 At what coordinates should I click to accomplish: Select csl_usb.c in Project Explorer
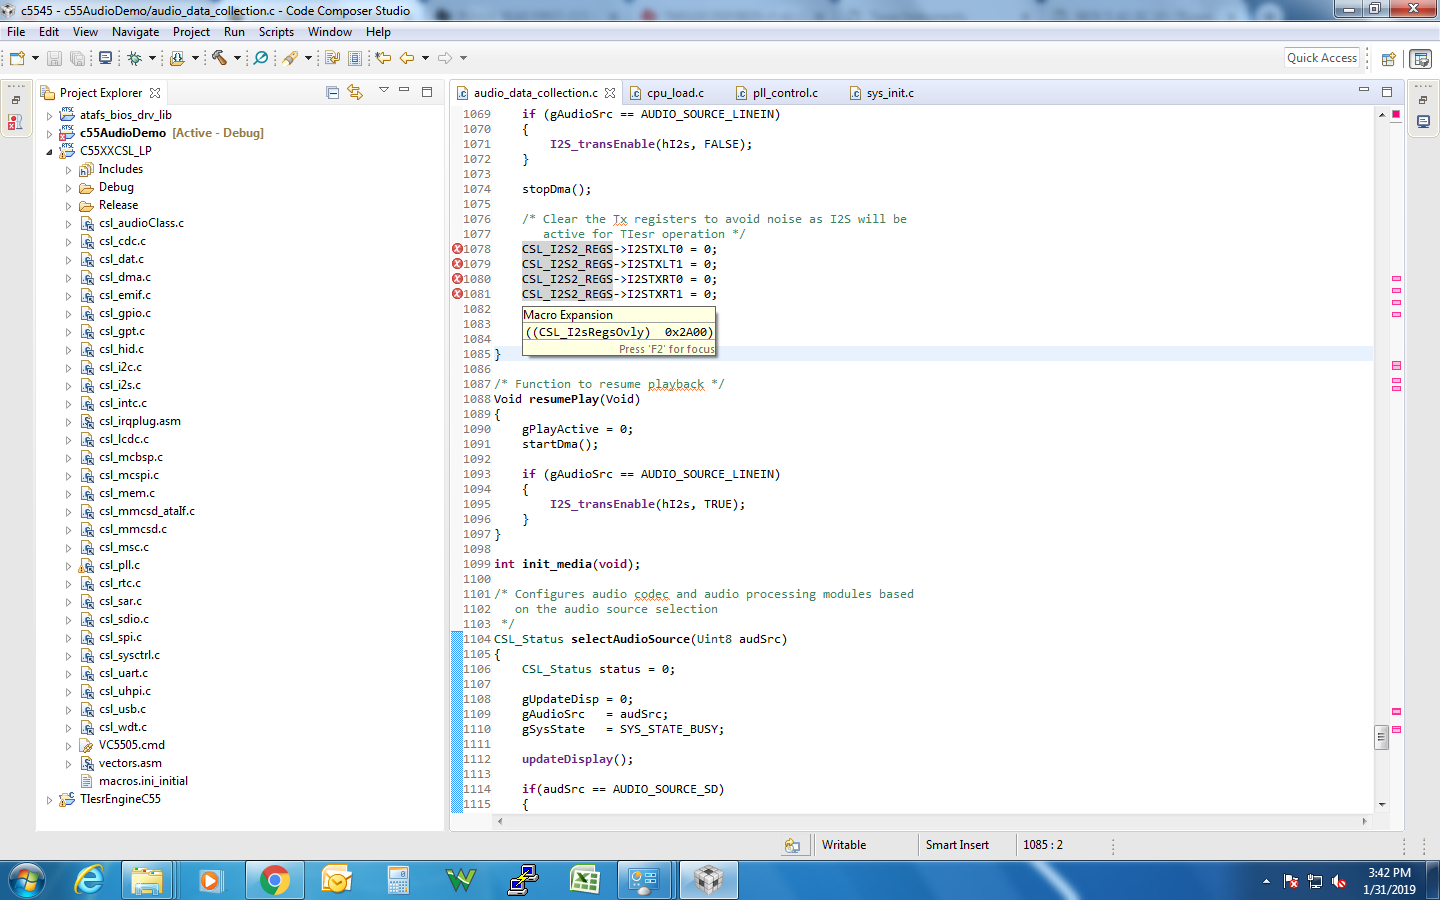tap(122, 709)
